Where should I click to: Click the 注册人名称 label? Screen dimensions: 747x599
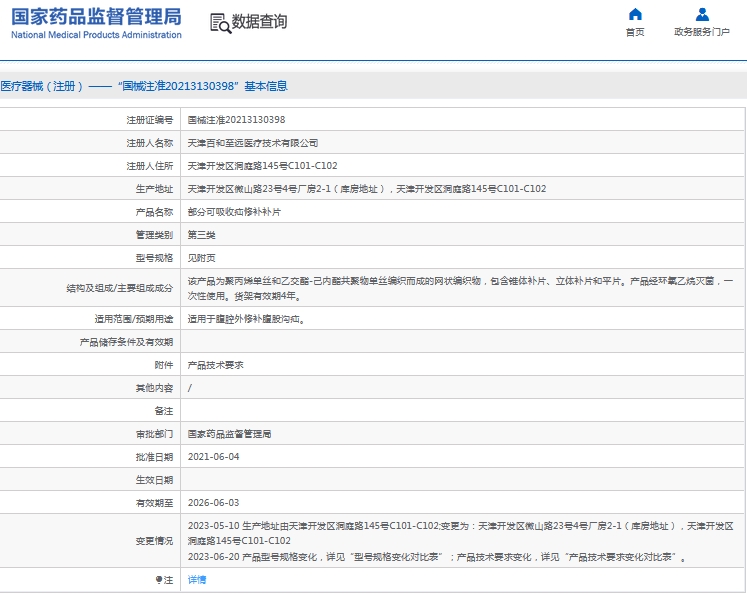coord(150,142)
